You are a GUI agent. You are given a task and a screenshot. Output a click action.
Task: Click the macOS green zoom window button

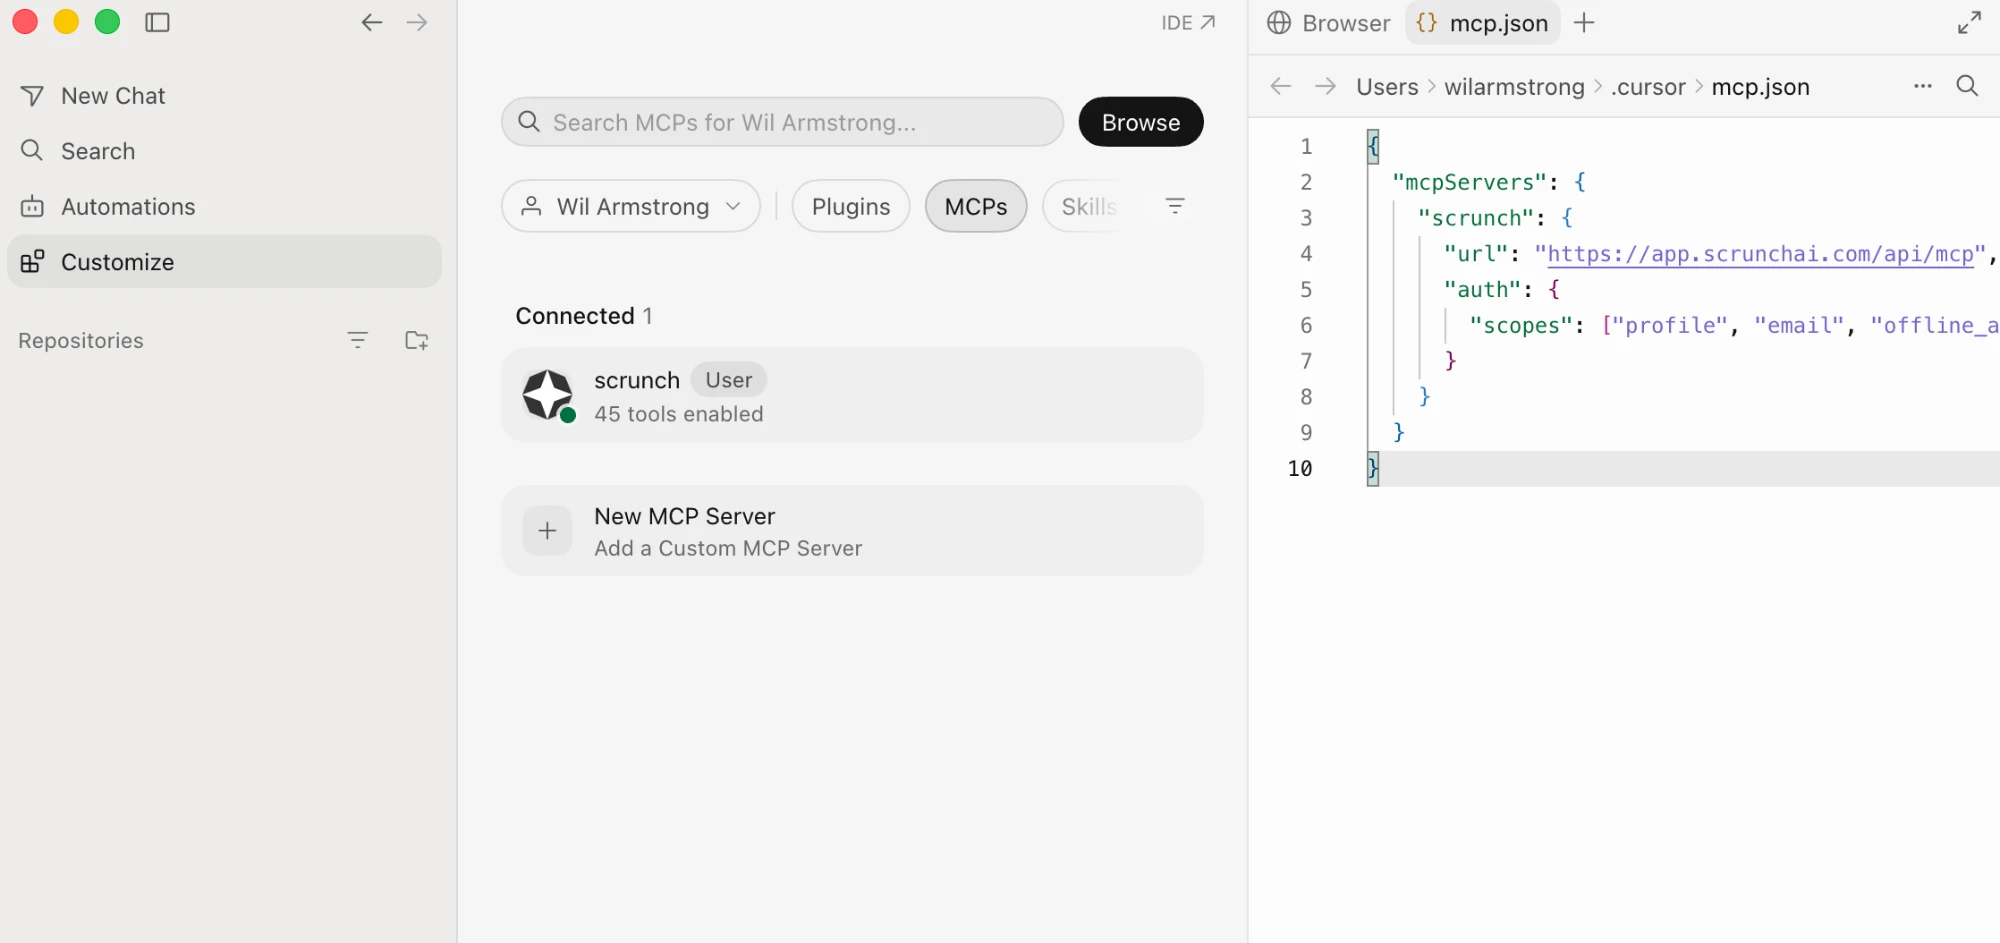coord(107,22)
